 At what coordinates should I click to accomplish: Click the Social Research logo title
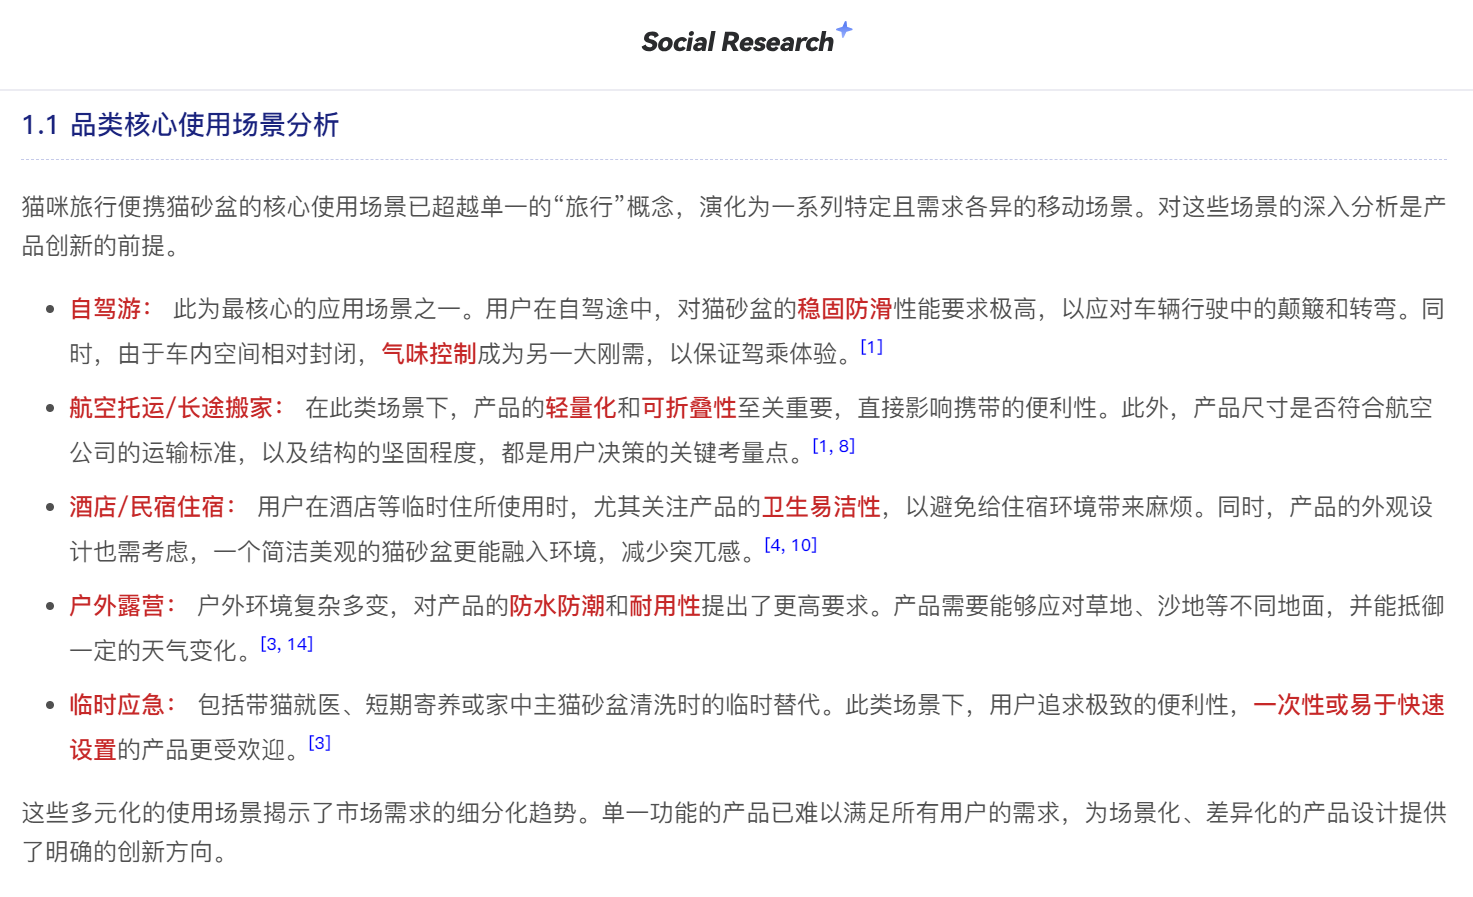(737, 42)
